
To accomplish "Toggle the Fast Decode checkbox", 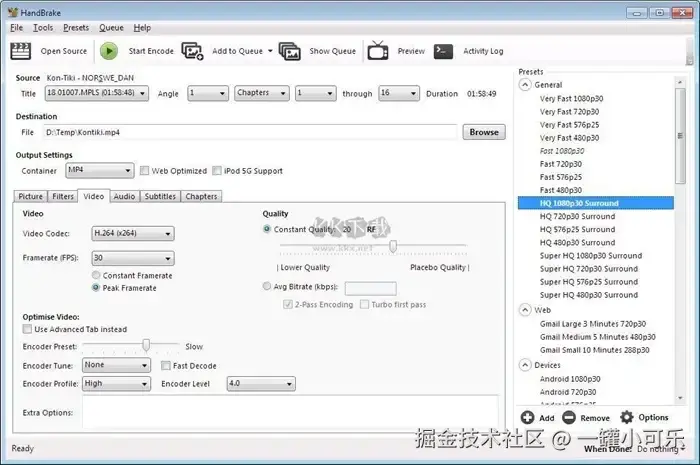I will point(166,365).
